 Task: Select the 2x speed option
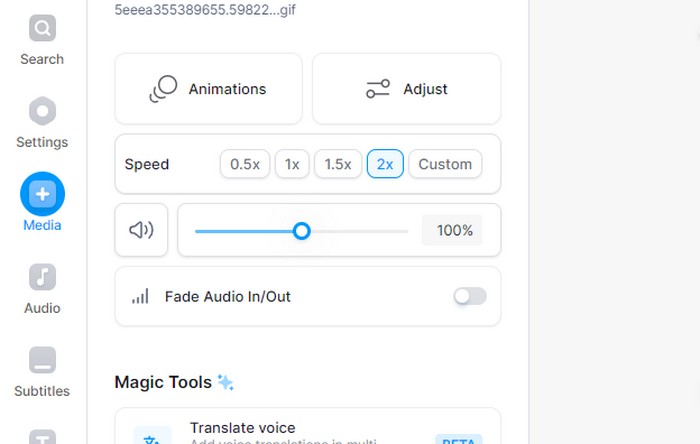tap(385, 164)
